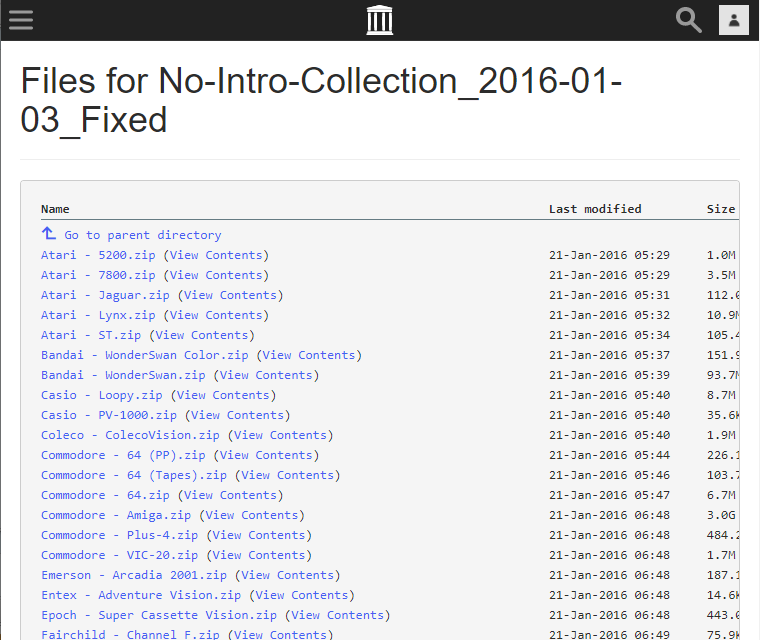View Contents of WonderSwan Color.zip
The height and width of the screenshot is (640, 760).
309,355
